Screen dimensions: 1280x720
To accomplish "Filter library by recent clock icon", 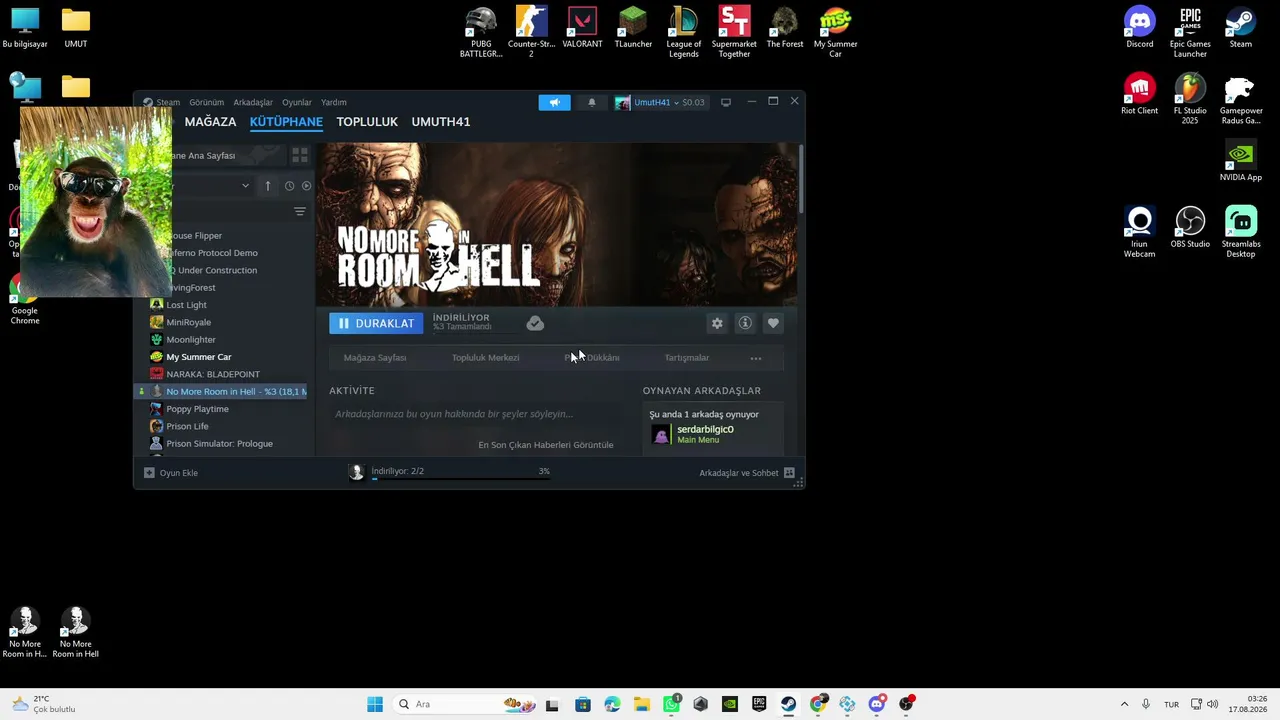I will point(289,186).
